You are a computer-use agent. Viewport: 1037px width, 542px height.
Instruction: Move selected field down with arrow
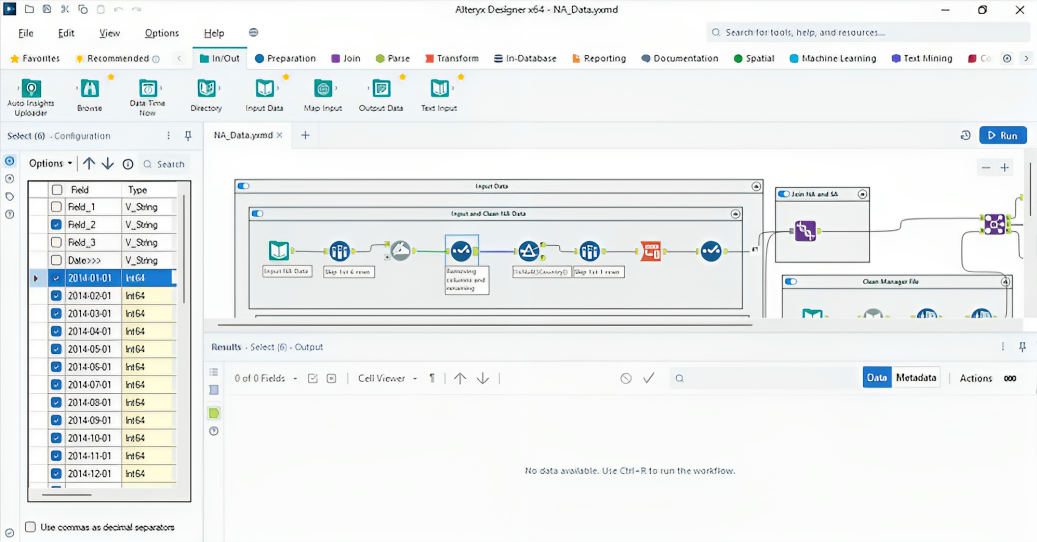click(x=108, y=163)
